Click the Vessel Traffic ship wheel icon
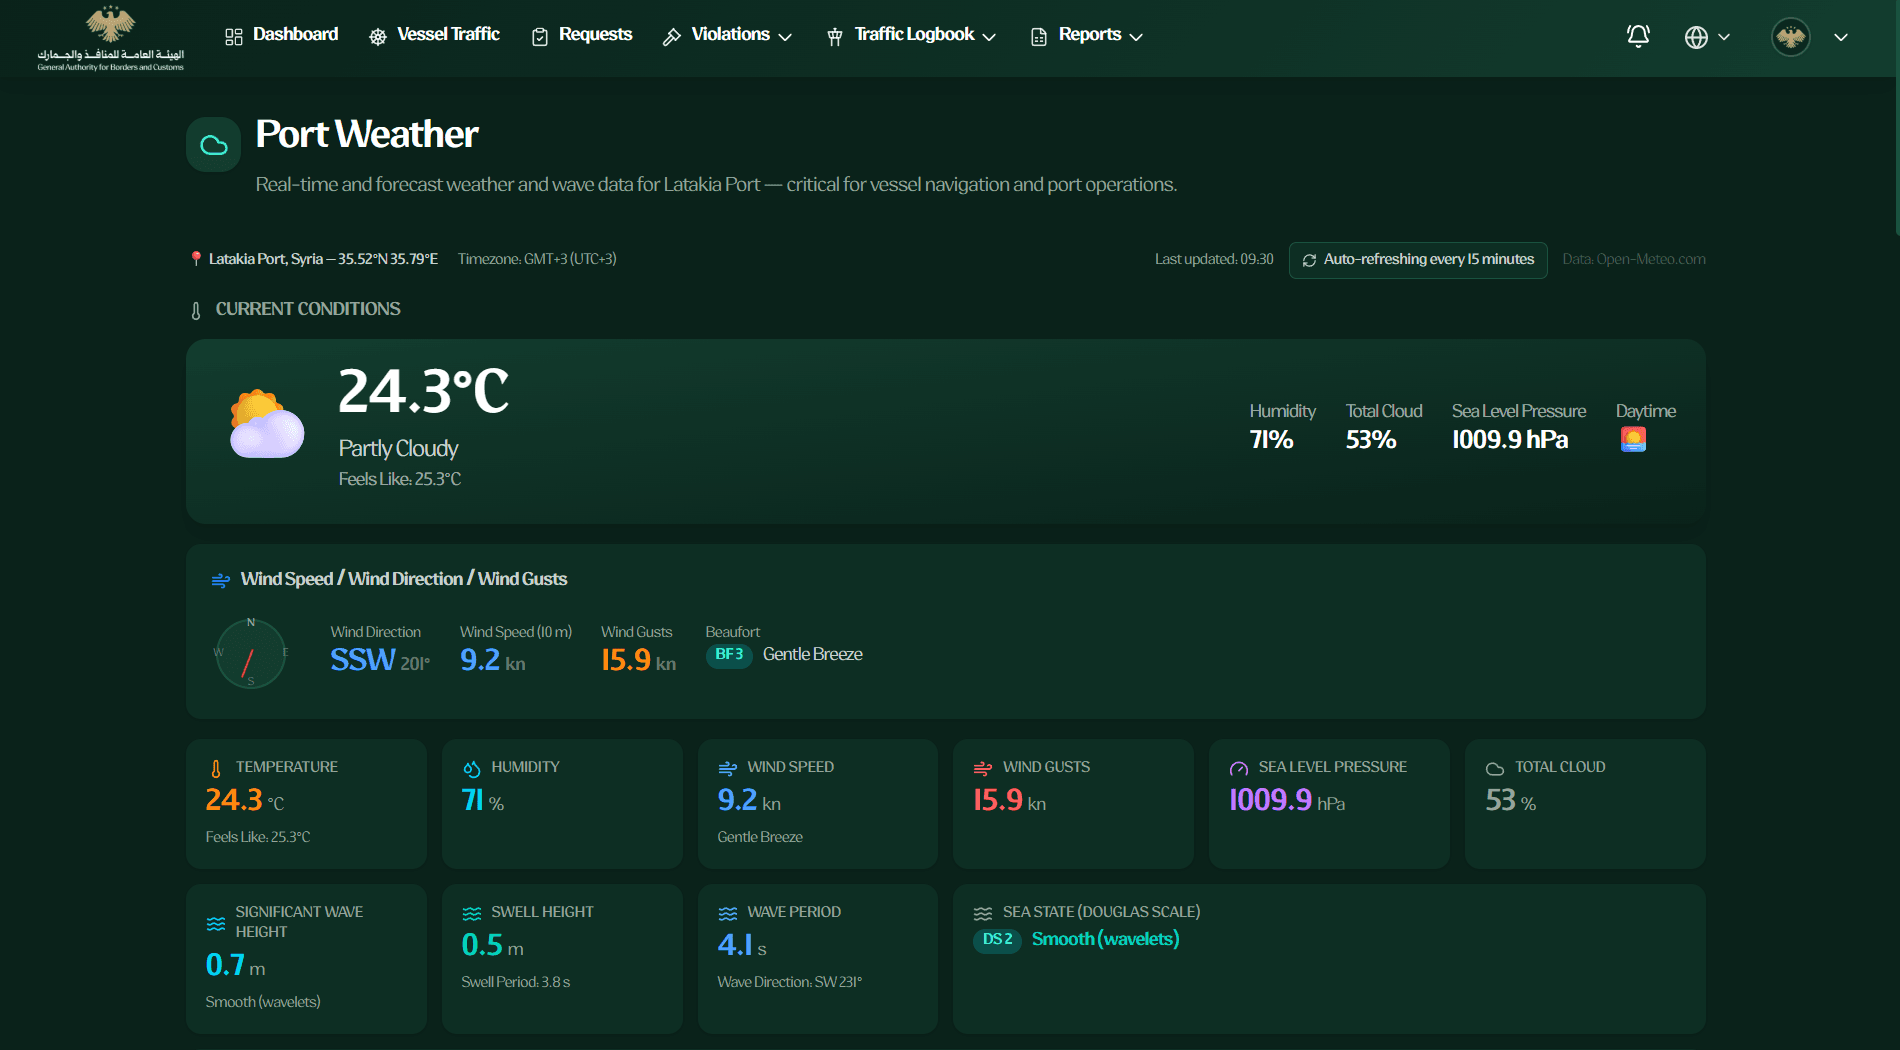Viewport: 1900px width, 1050px height. pyautogui.click(x=378, y=37)
